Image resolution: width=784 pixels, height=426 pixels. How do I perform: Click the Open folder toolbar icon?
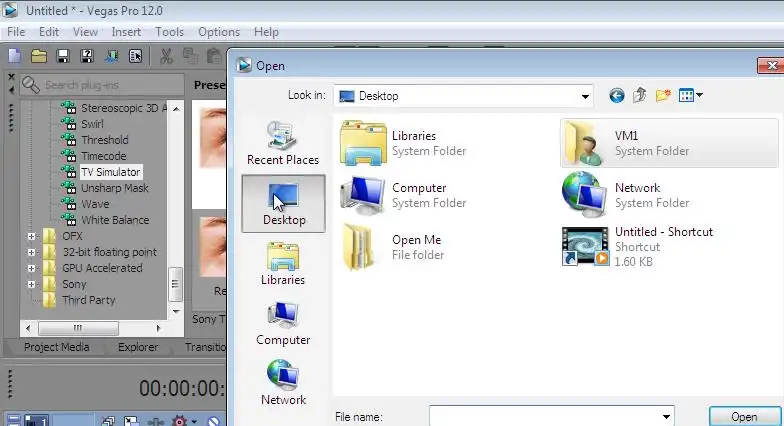point(38,56)
